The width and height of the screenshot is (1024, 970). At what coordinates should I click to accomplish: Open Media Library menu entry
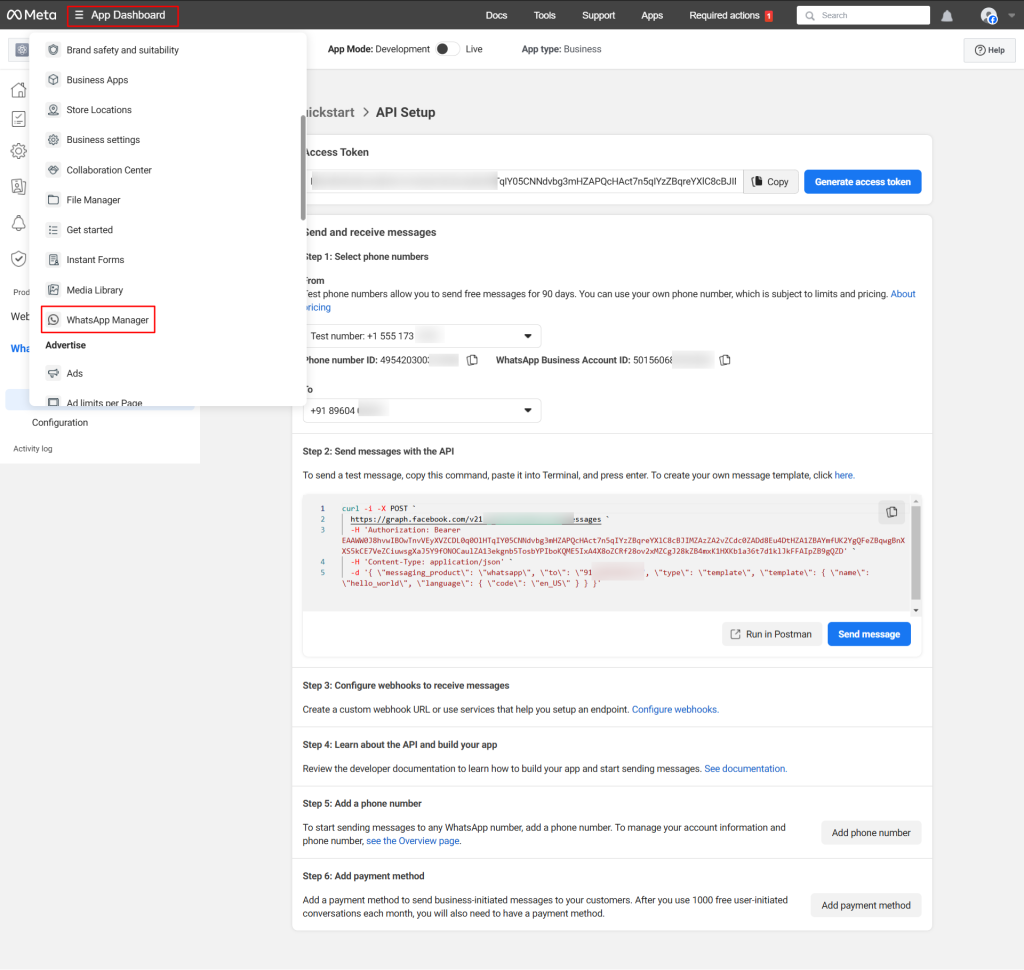[94, 290]
